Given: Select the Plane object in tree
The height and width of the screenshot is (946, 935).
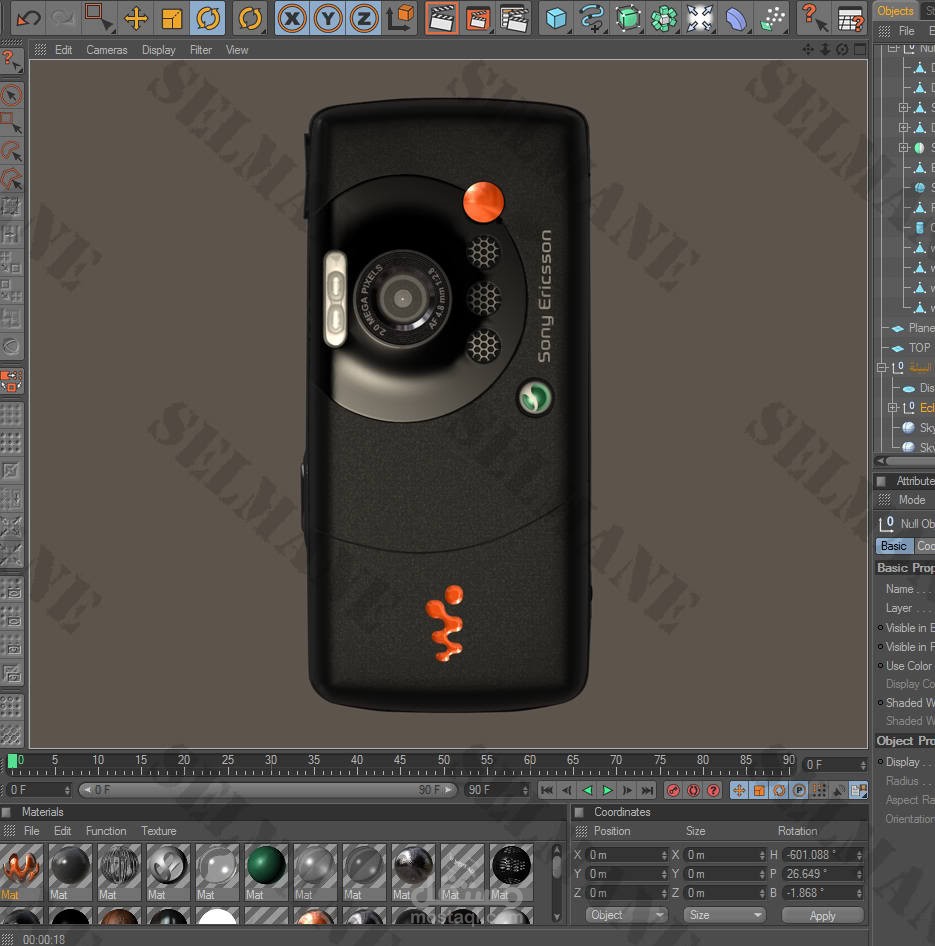Looking at the screenshot, I should (x=921, y=328).
